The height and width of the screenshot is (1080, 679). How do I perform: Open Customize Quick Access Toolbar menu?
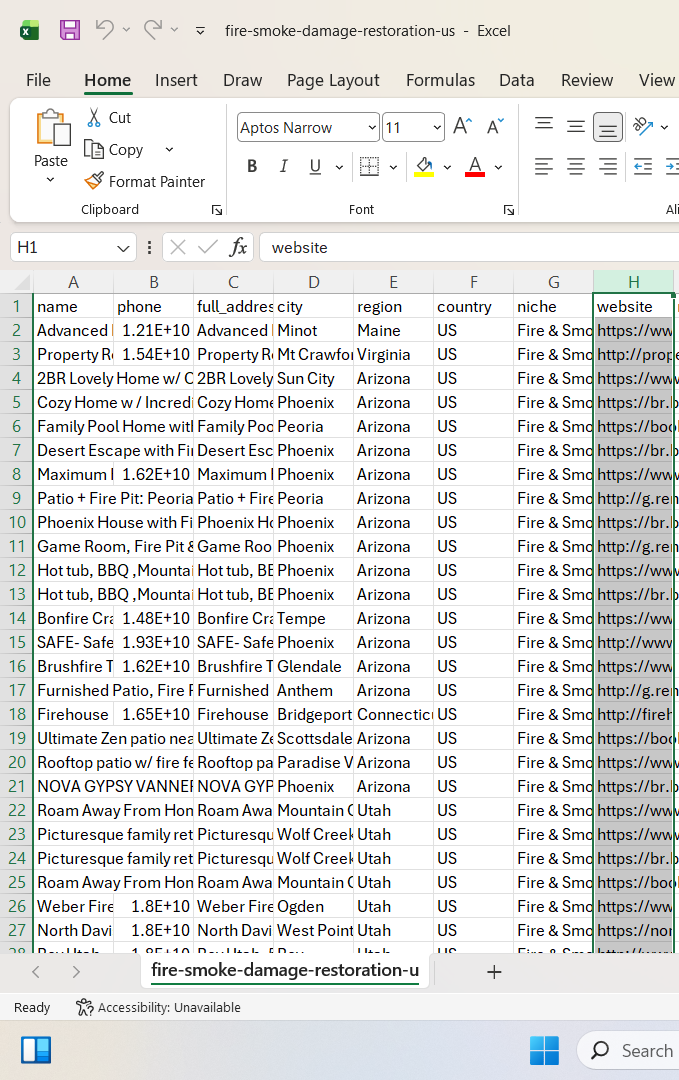(x=200, y=30)
